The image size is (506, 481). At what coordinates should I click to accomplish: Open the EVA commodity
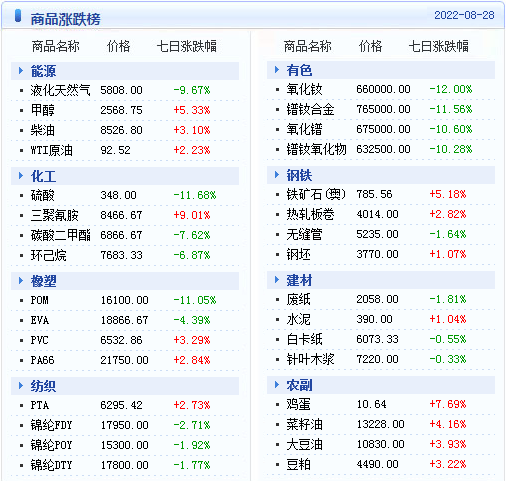(40, 320)
